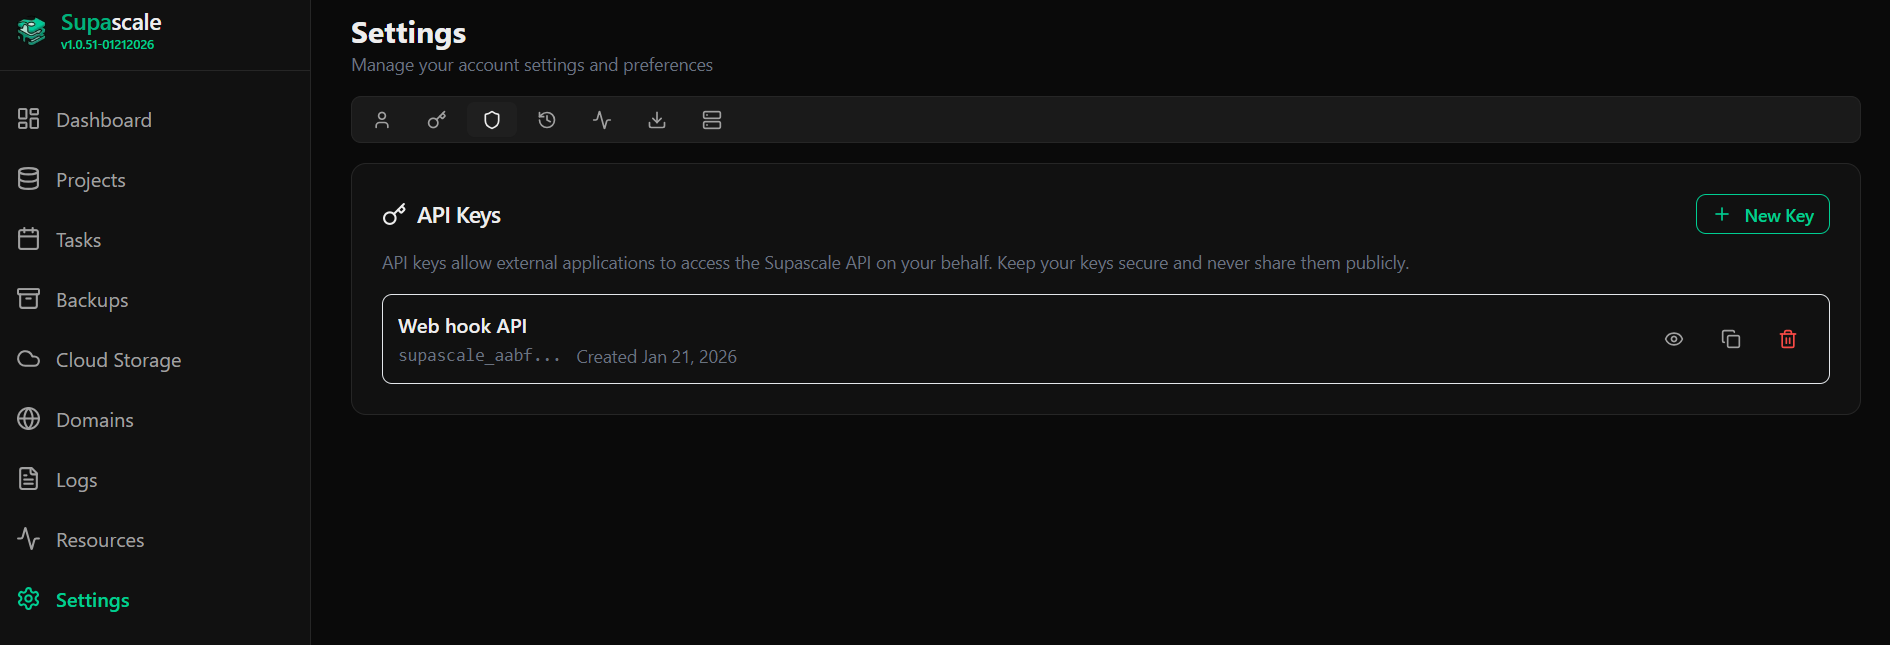Click the Supascale logo
This screenshot has width=1890, height=645.
(32, 31)
